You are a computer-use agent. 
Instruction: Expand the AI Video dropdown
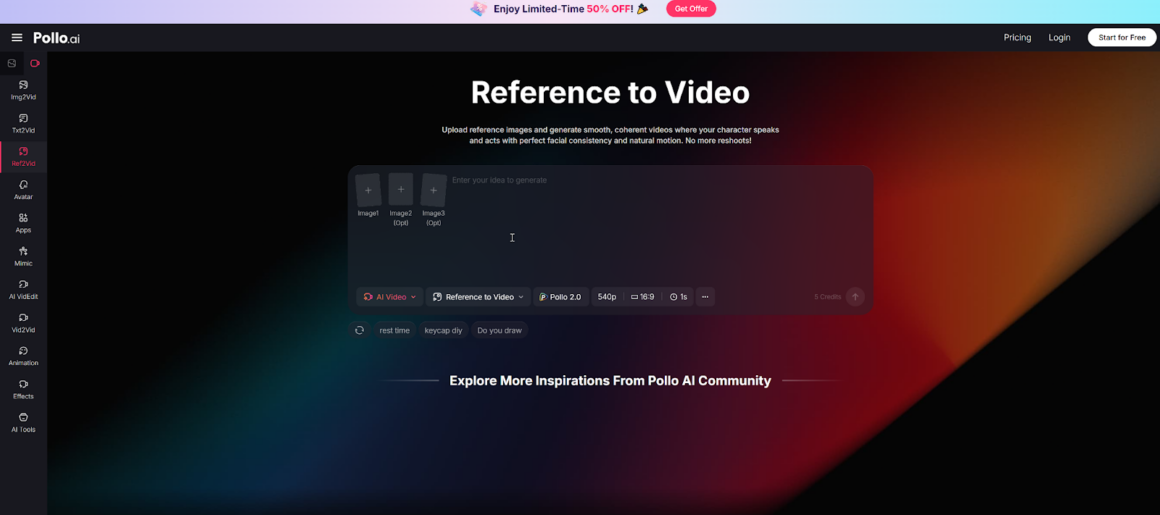(389, 297)
